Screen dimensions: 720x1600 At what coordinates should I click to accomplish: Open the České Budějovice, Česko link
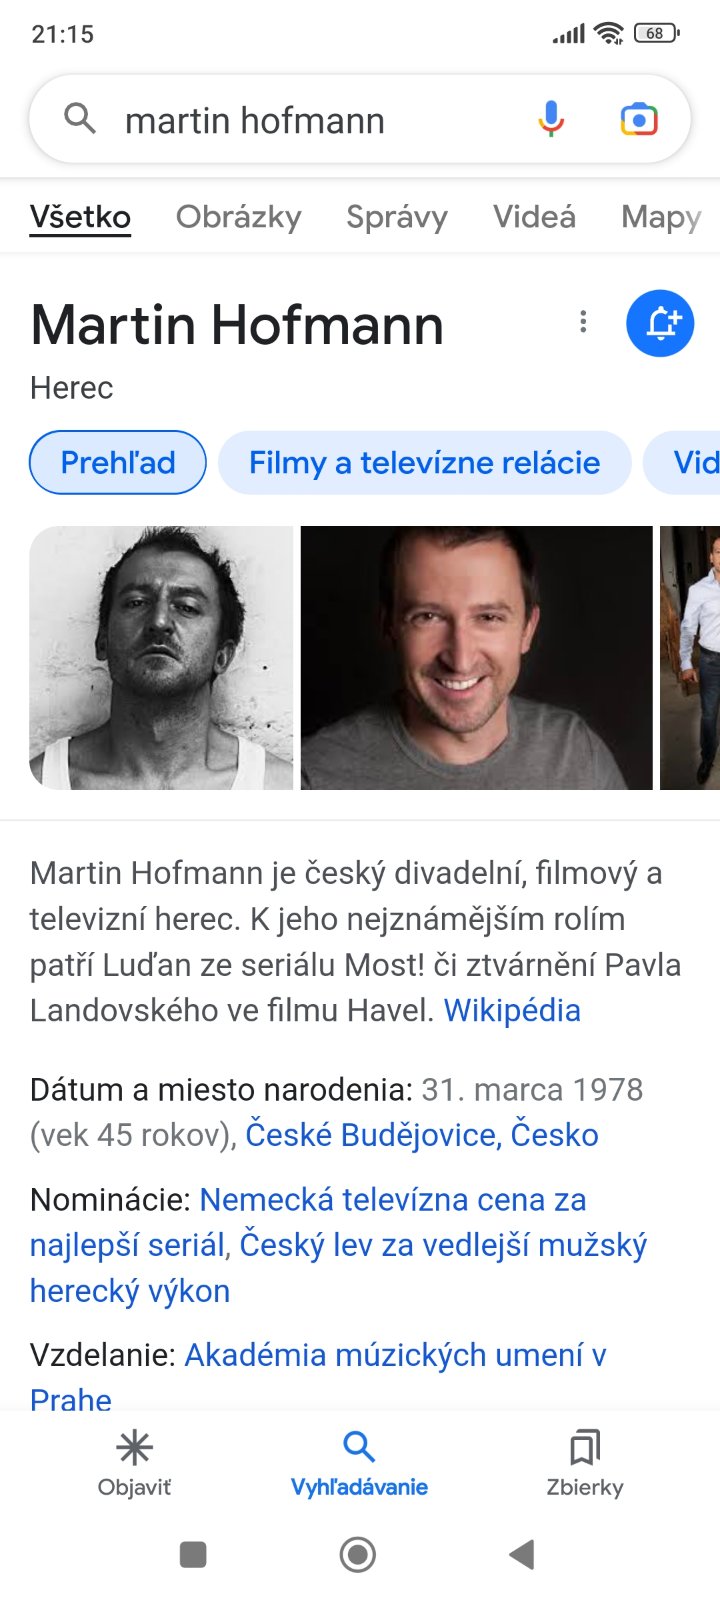pyautogui.click(x=422, y=1135)
